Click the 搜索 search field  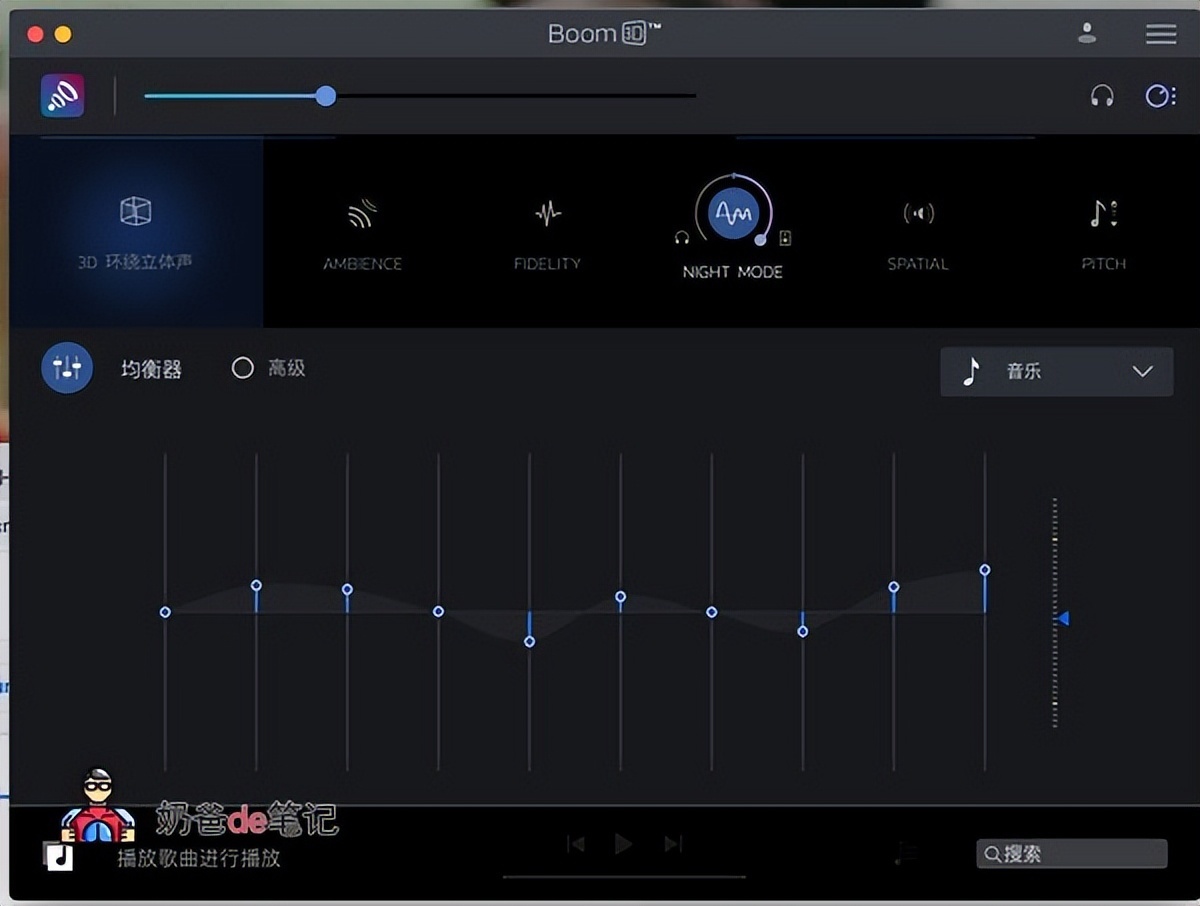(x=1072, y=853)
